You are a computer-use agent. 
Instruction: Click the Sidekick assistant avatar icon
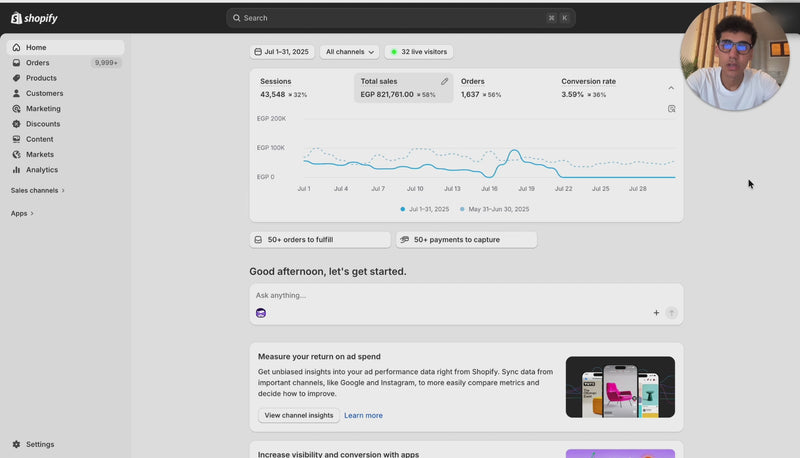pos(261,313)
